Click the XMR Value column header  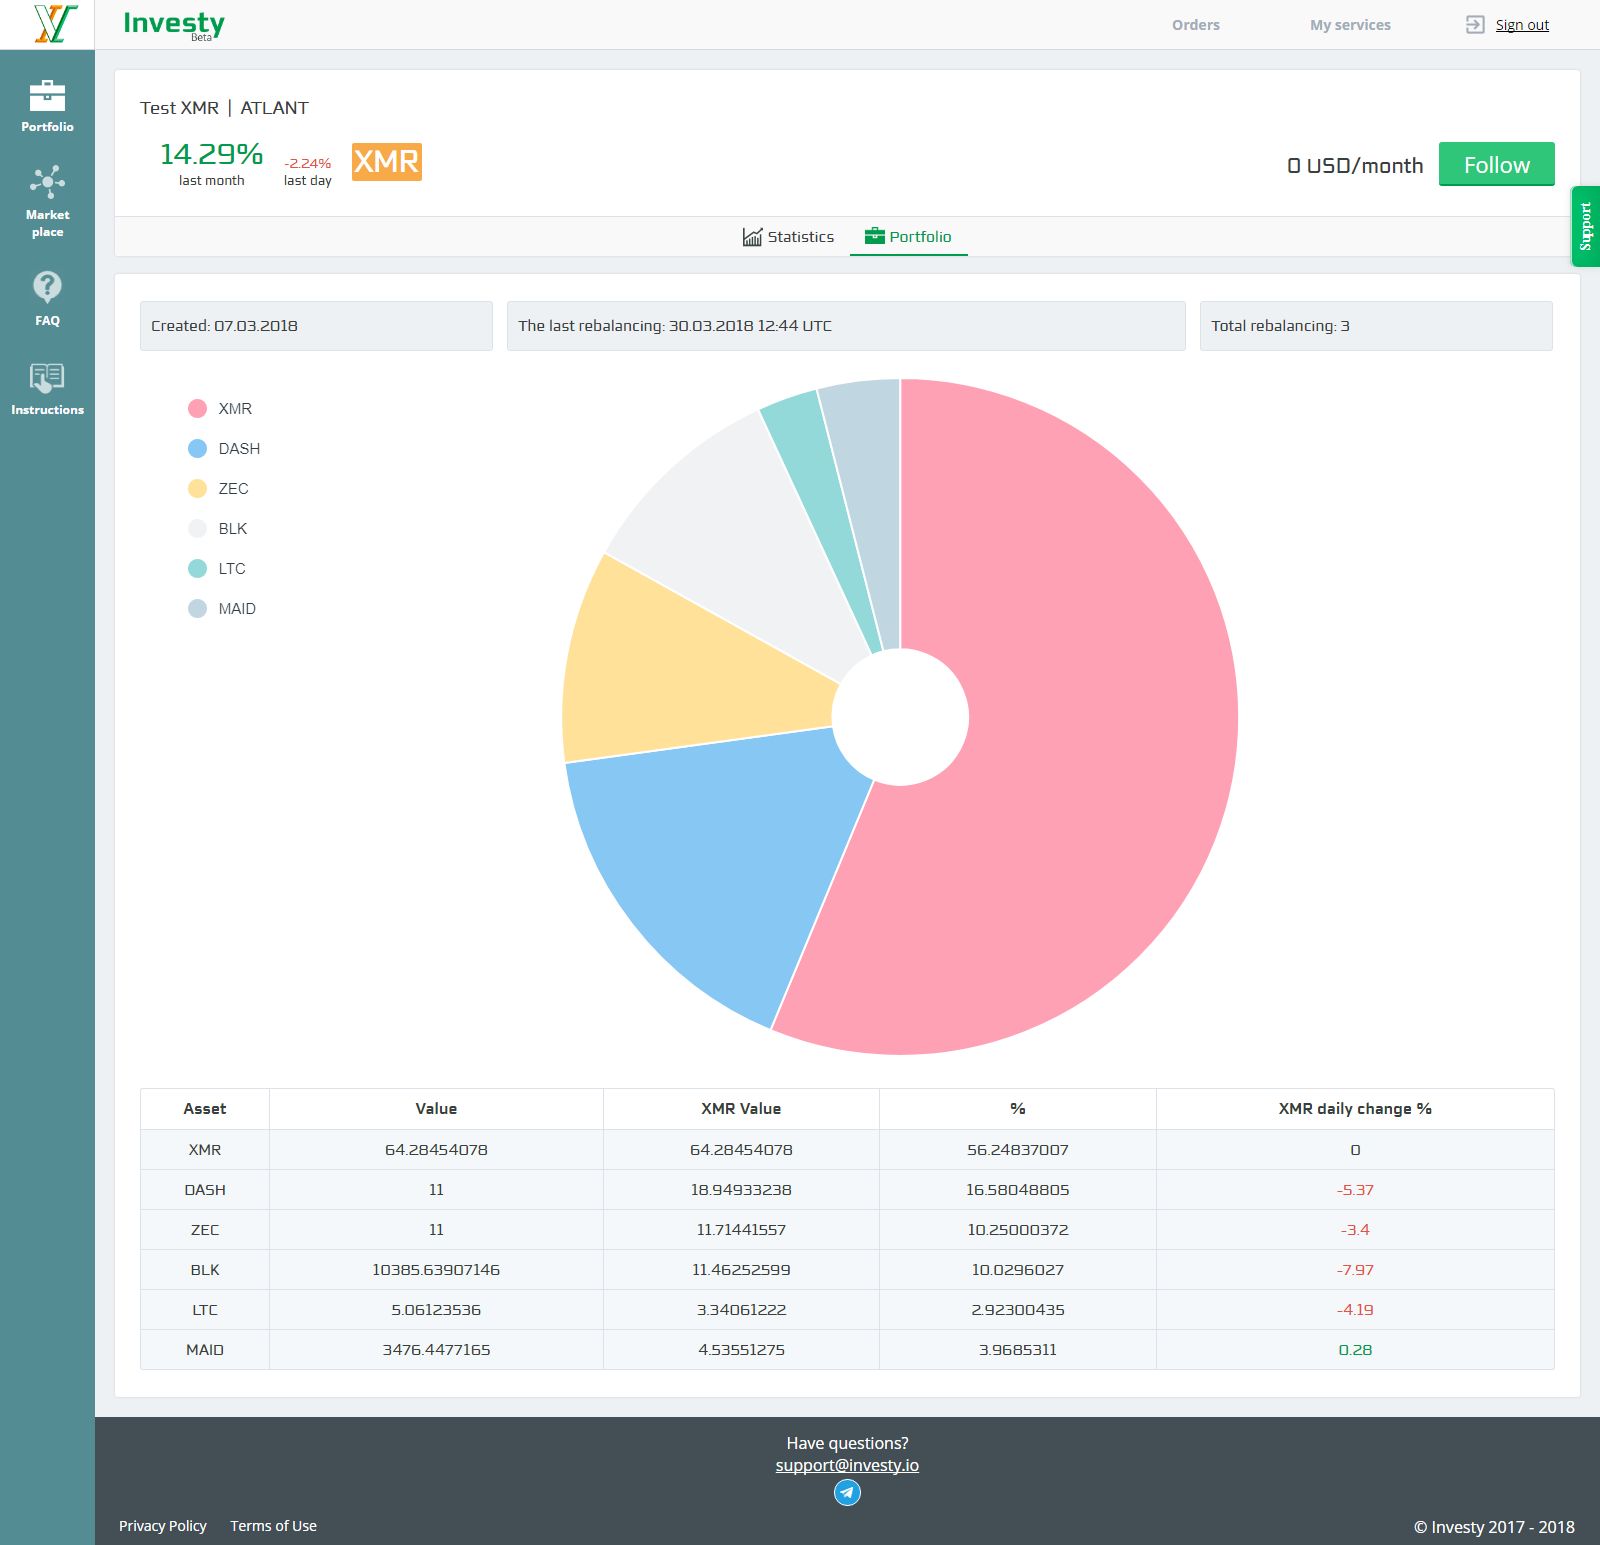(741, 1108)
